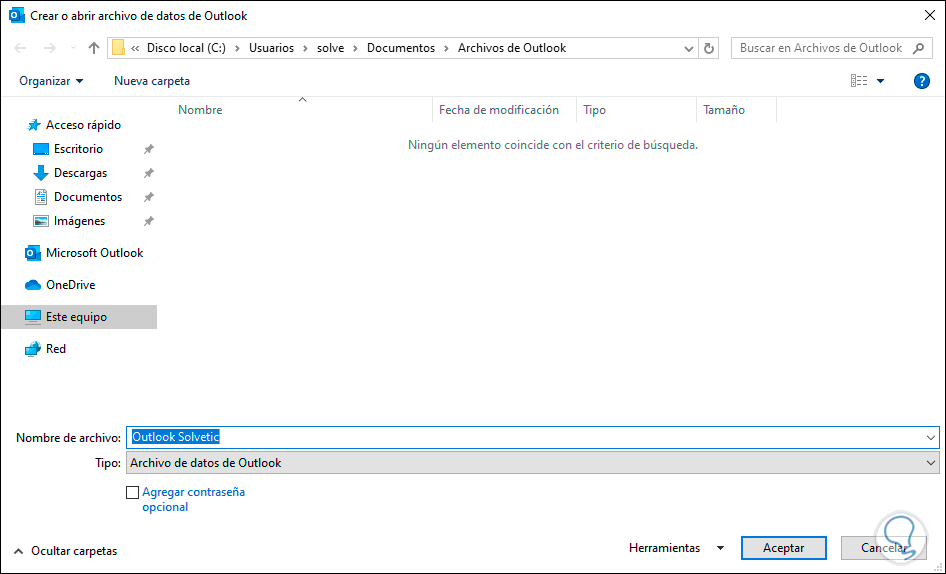The height and width of the screenshot is (574, 946).
Task: Click the search magnifier icon
Action: click(918, 48)
